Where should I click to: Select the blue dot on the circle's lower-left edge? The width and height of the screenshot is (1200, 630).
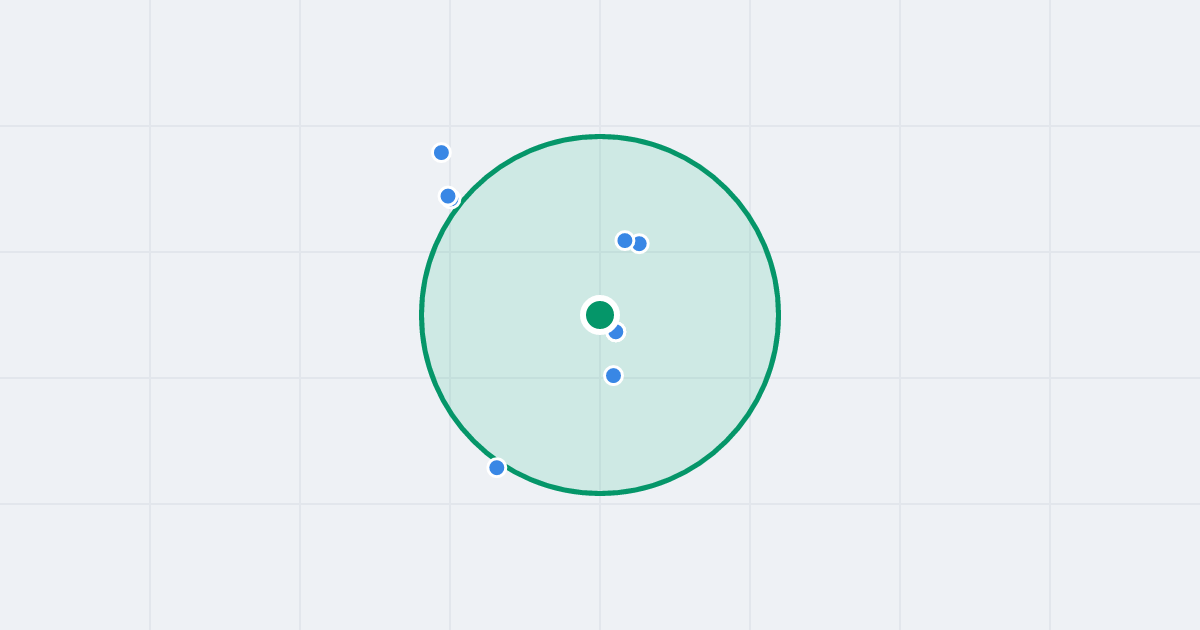[x=497, y=468]
